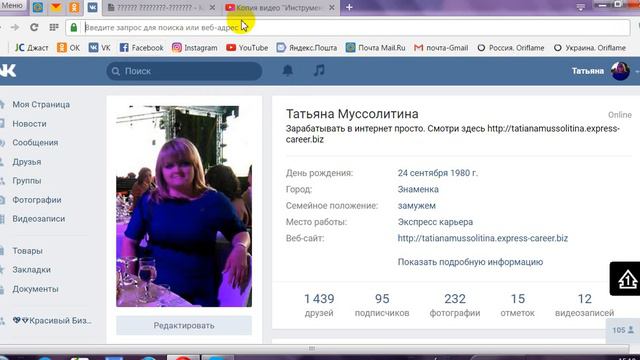Open the Facebook bookmark
The width and height of the screenshot is (640, 360).
(x=141, y=48)
